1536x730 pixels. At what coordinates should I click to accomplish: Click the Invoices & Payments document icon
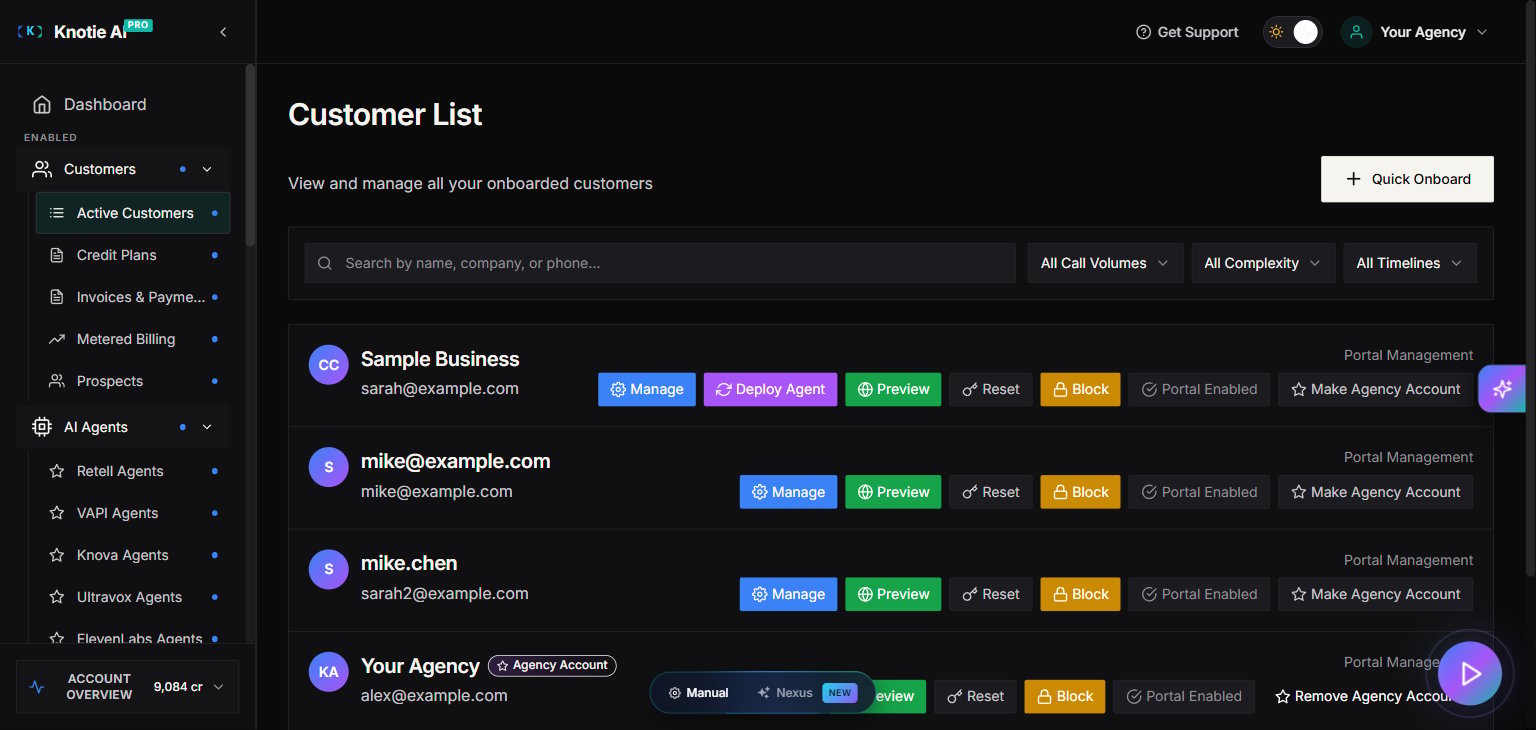click(57, 297)
